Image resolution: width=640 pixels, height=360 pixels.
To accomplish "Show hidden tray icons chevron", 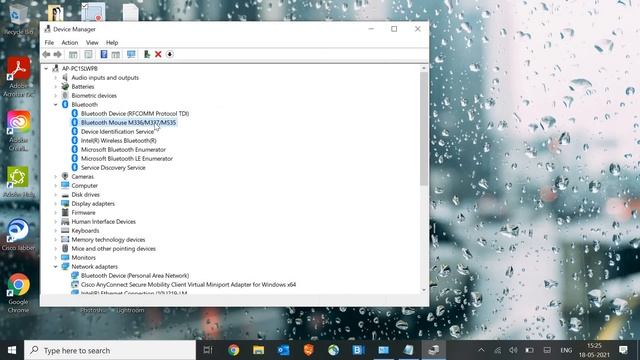I will coord(481,350).
